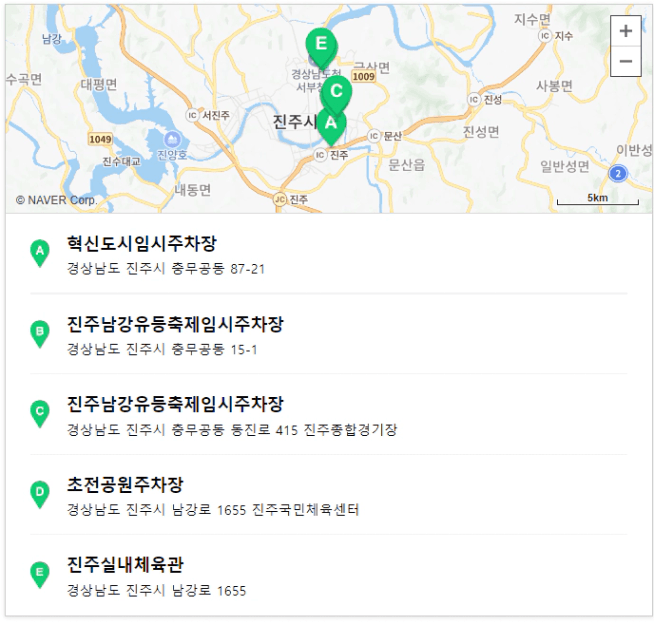
Task: Click the blue route 2 marker on map
Action: pyautogui.click(x=618, y=174)
